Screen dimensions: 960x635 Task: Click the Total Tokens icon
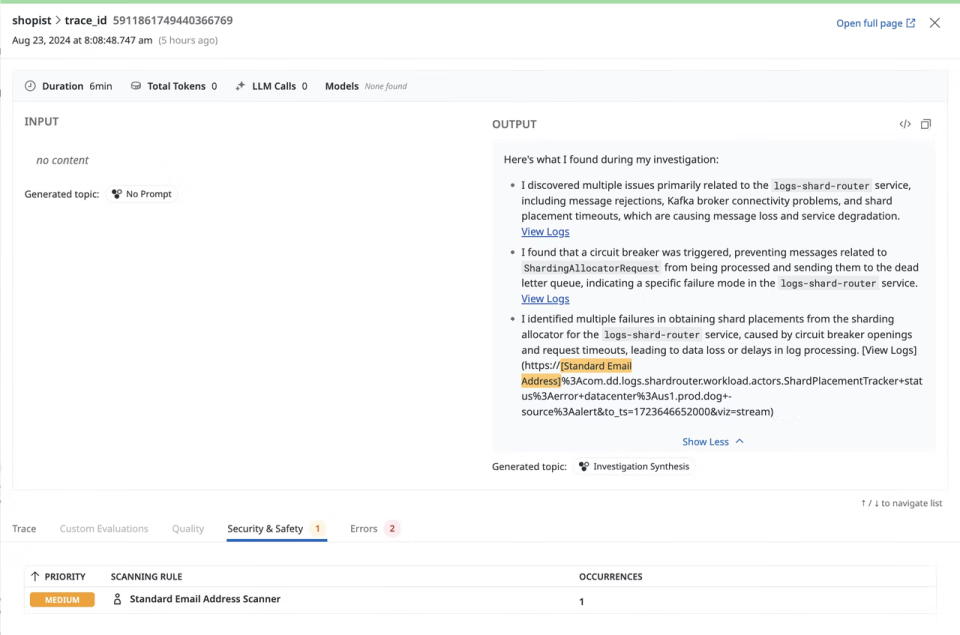point(136,86)
